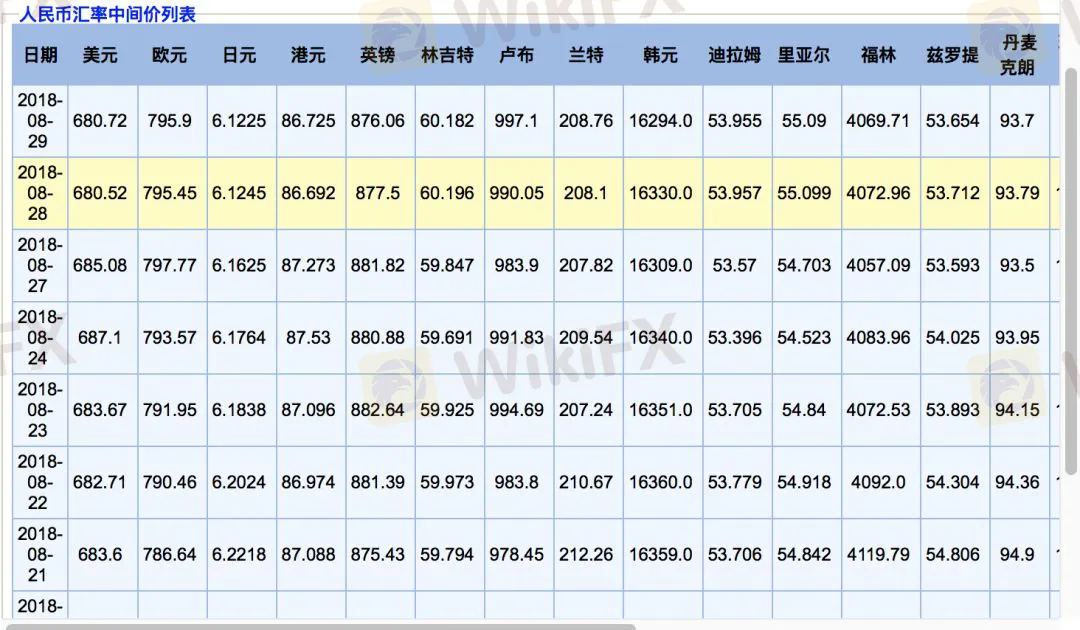Select the 2018-08-27 date cell
The height and width of the screenshot is (630, 1080).
(x=40, y=265)
